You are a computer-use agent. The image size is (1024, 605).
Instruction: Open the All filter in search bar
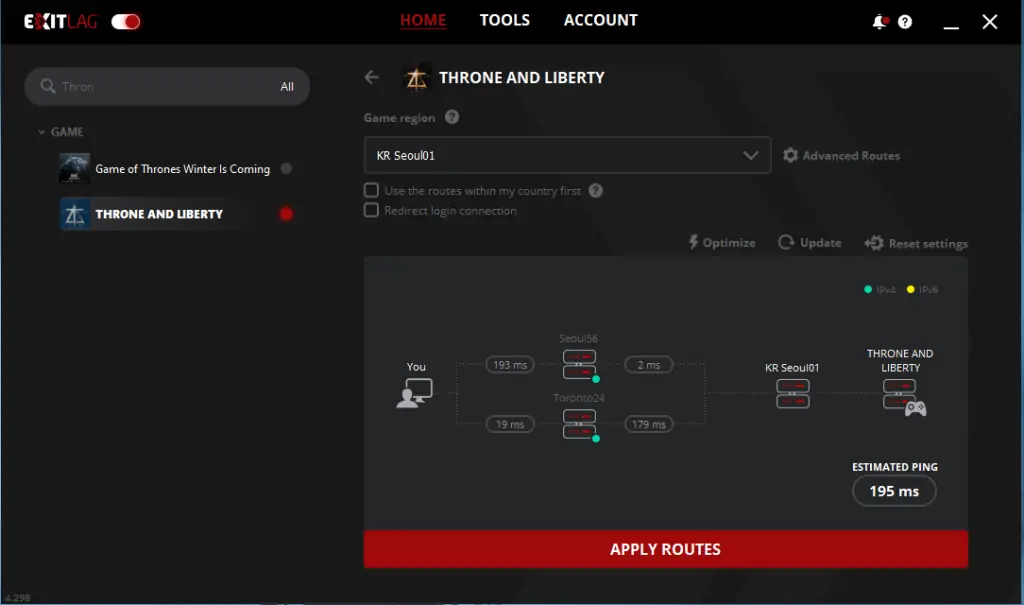(x=287, y=86)
